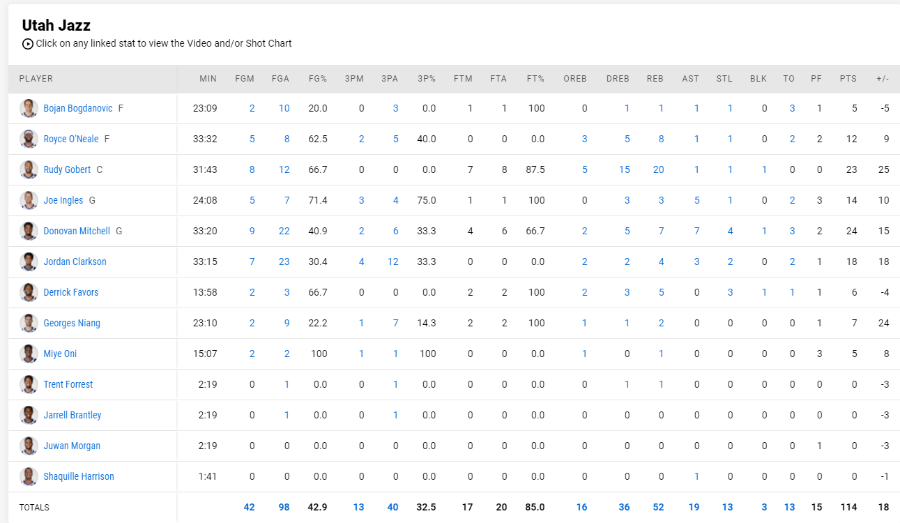View Rudy Gobert's 15 defensive rebounds
This screenshot has width=900, height=523.
pyautogui.click(x=624, y=169)
